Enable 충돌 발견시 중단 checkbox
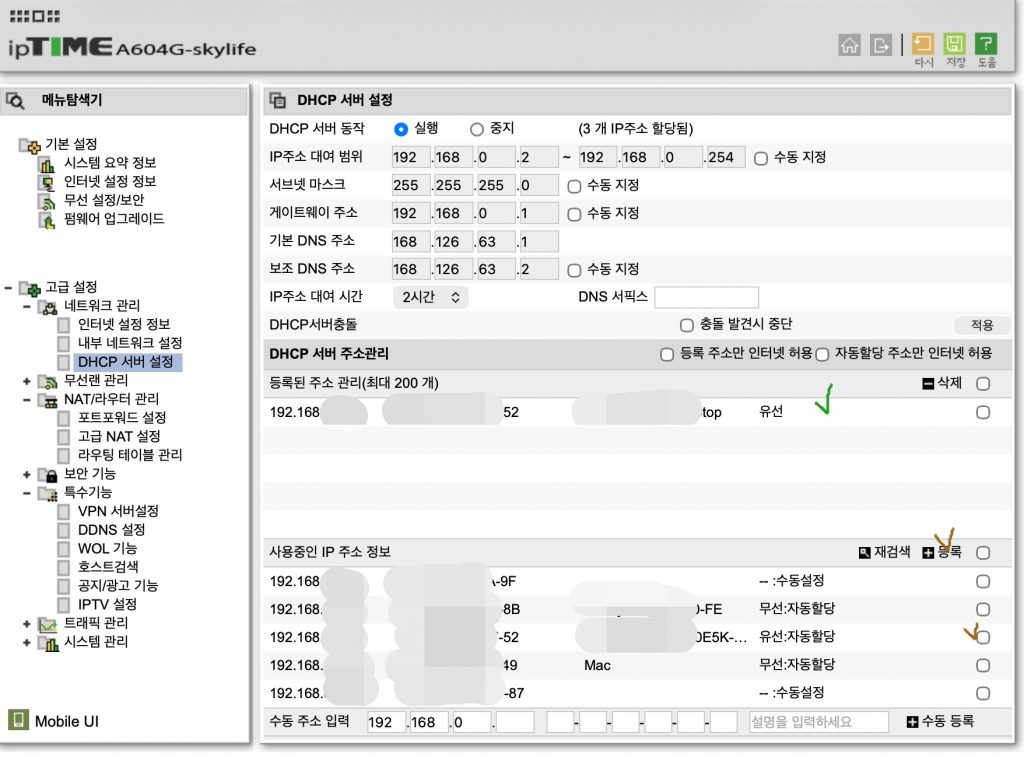The height and width of the screenshot is (757, 1024). (x=686, y=325)
